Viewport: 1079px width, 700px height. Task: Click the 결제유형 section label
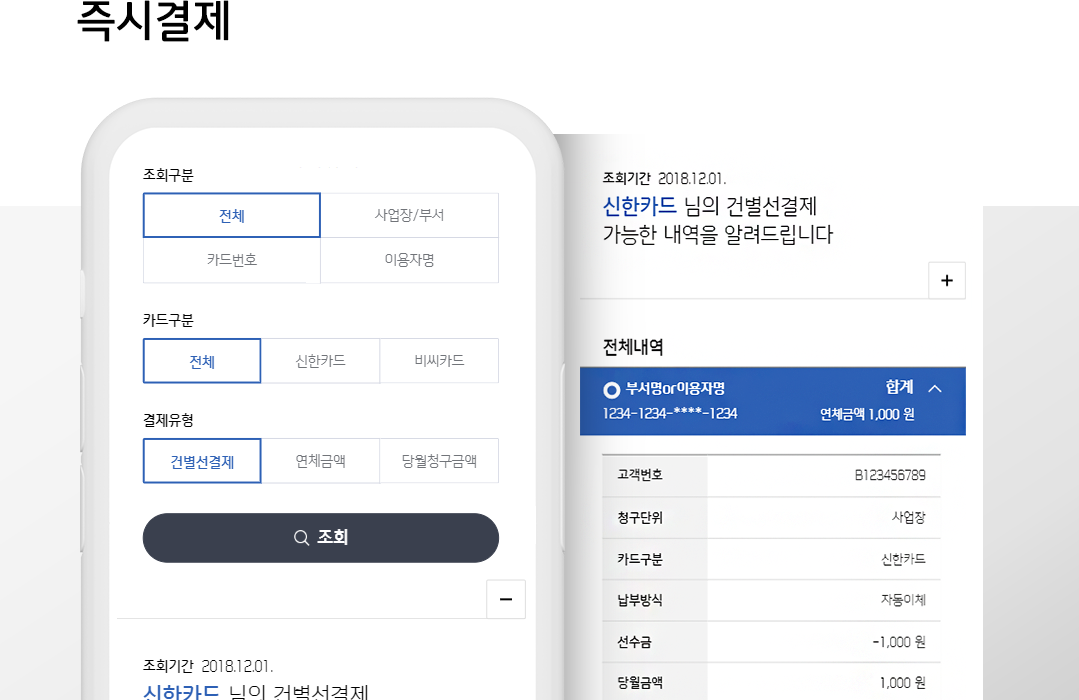click(168, 420)
